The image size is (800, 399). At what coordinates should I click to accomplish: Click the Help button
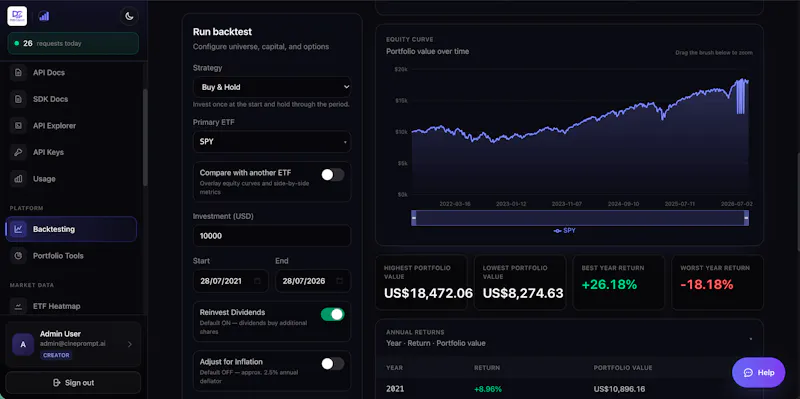759,372
